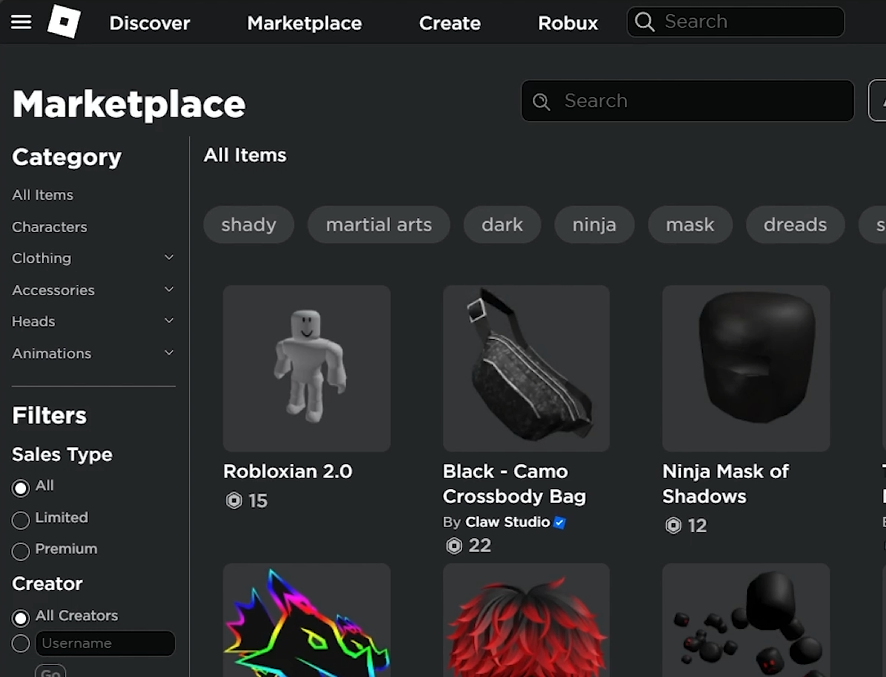Expand the Accessories category chevron

point(169,290)
